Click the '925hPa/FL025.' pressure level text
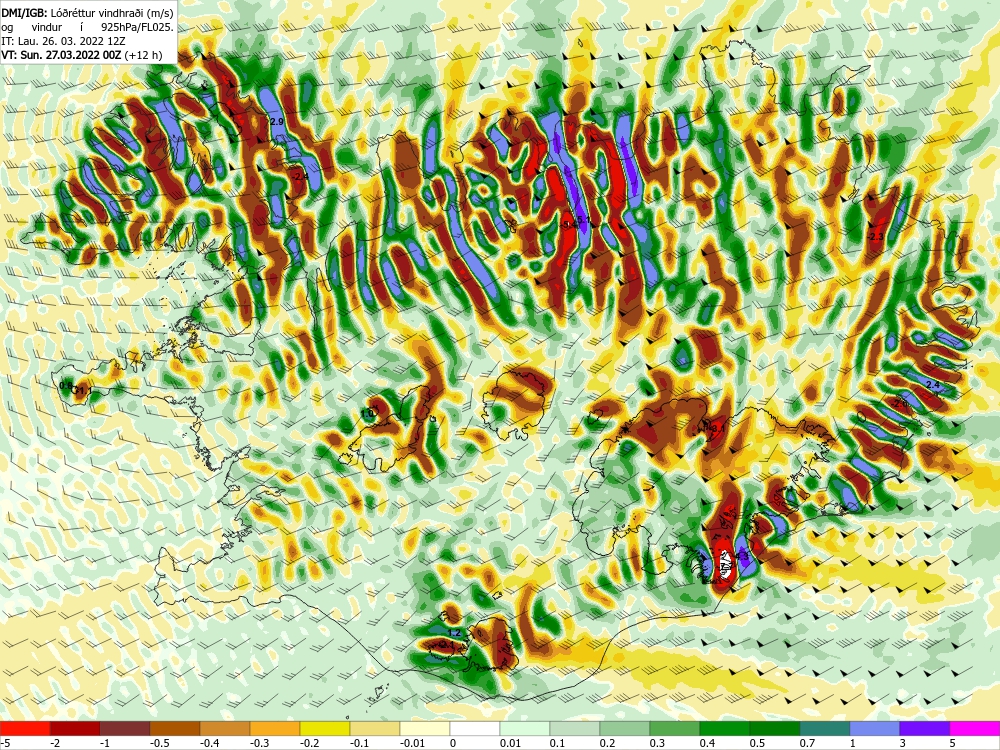Viewport: 1000px width, 750px height. pyautogui.click(x=137, y=27)
